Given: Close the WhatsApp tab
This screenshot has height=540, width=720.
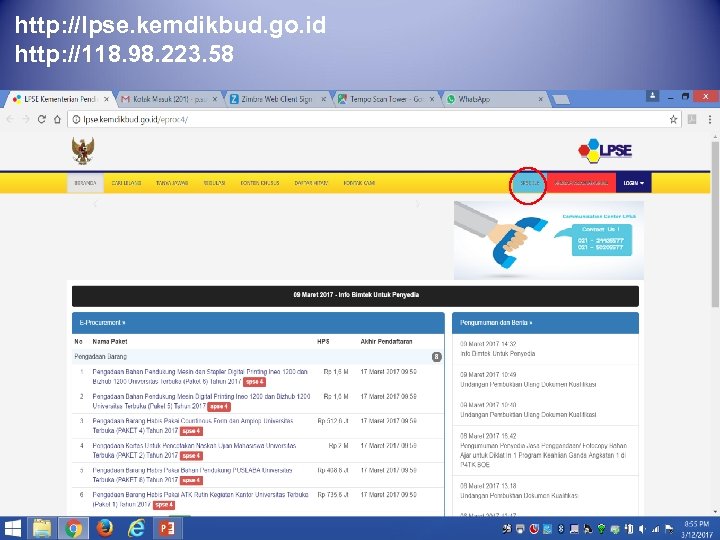Looking at the screenshot, I should tap(540, 99).
